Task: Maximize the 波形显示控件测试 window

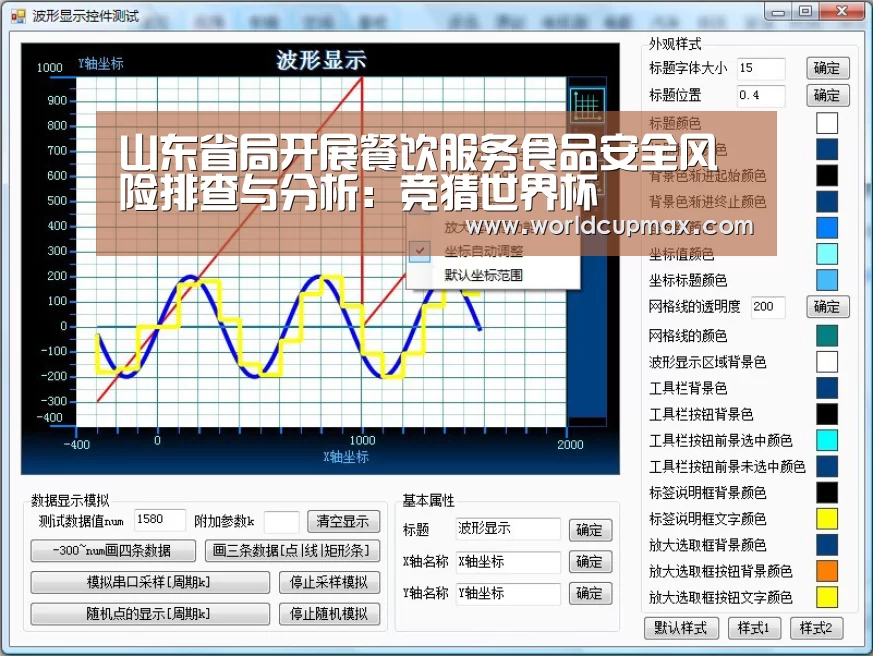Action: click(x=806, y=11)
